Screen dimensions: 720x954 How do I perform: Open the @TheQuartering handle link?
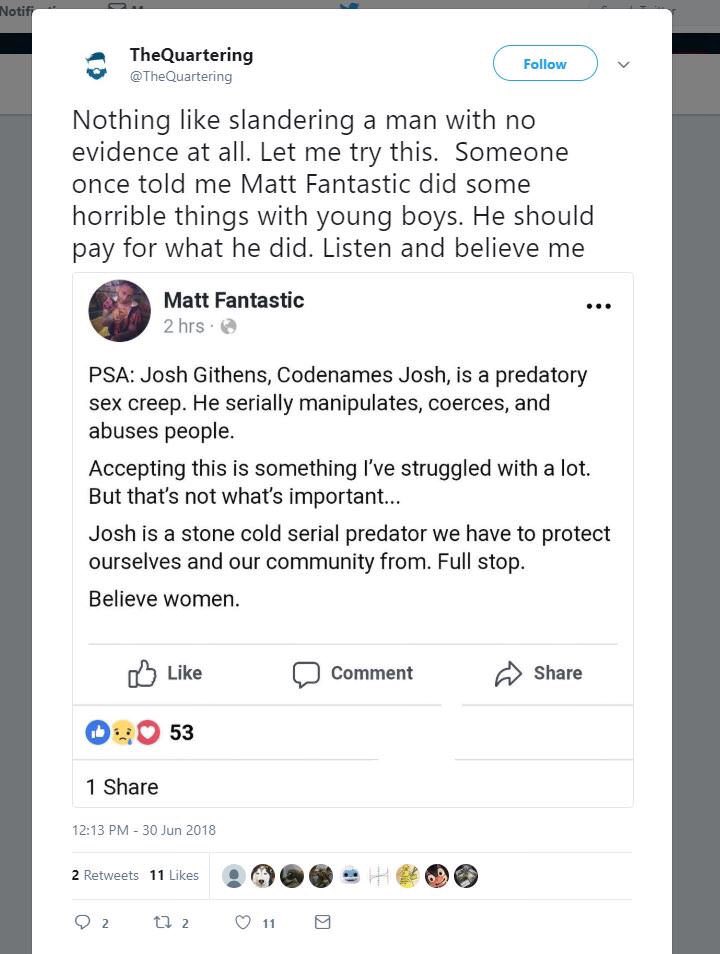pos(181,77)
